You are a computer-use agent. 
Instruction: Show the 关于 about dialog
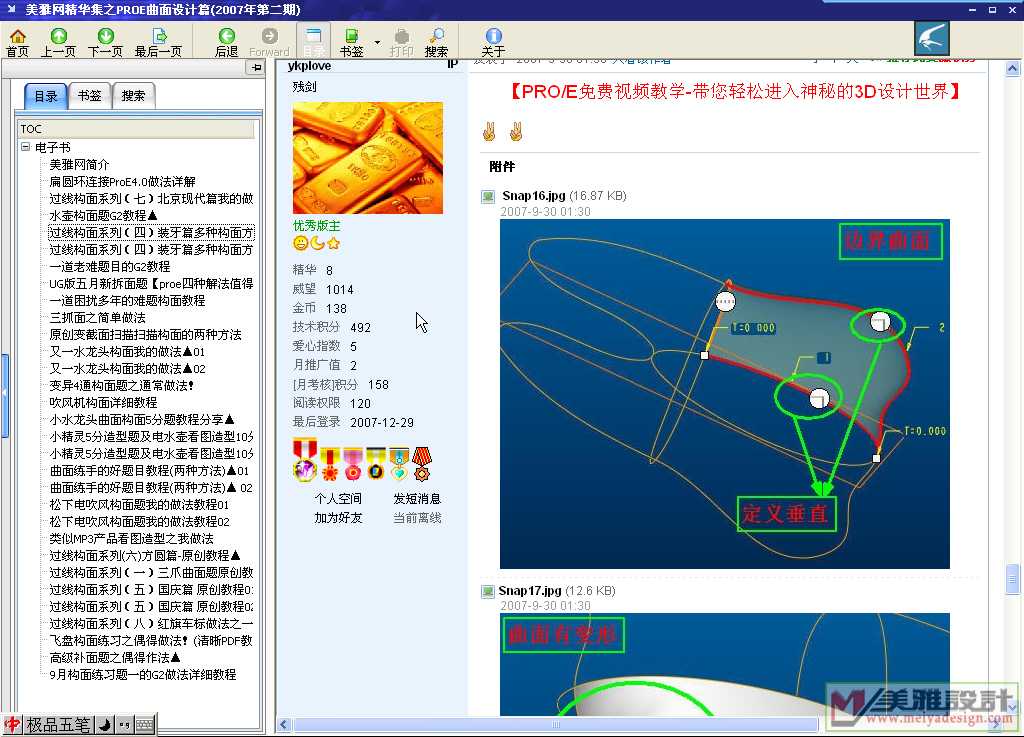[x=493, y=42]
